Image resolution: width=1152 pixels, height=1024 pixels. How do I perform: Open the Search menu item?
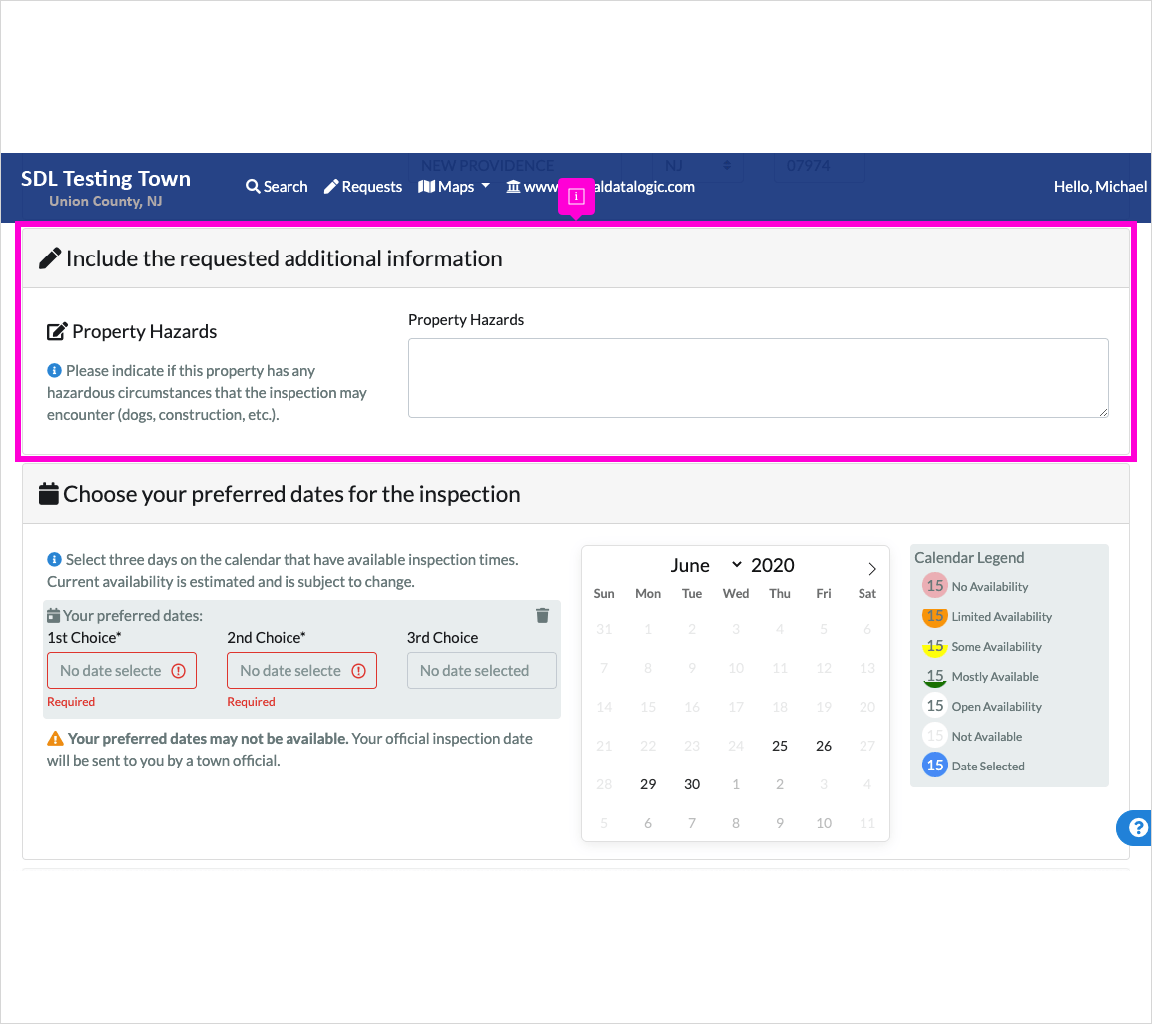(276, 187)
